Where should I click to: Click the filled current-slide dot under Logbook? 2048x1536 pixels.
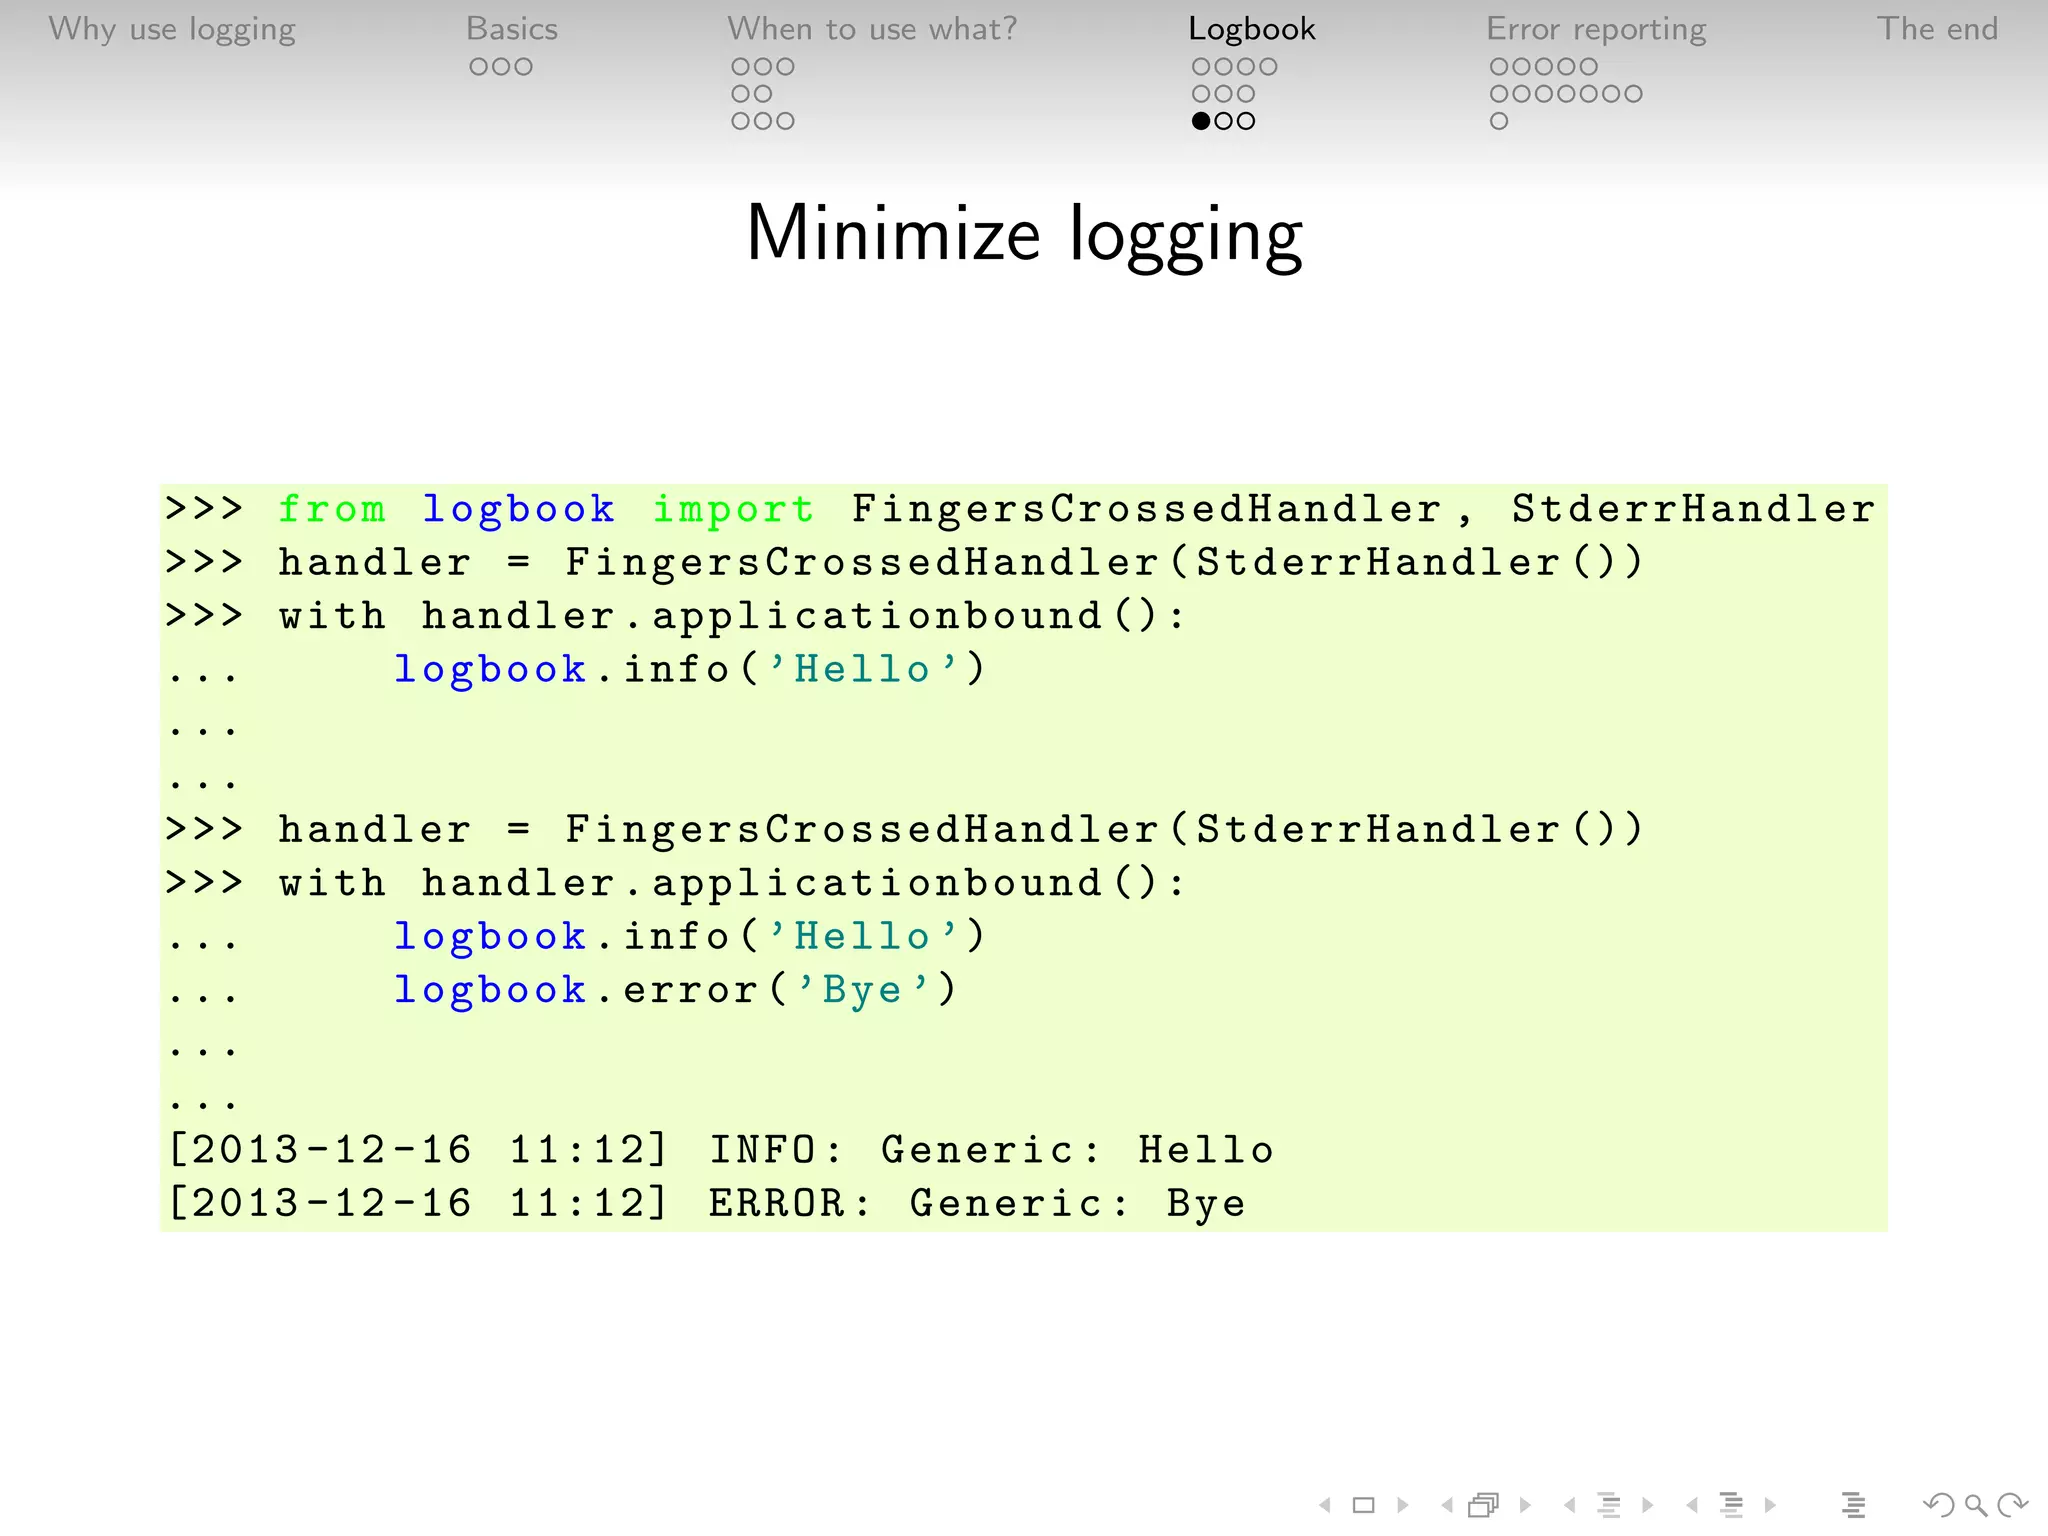(1201, 121)
